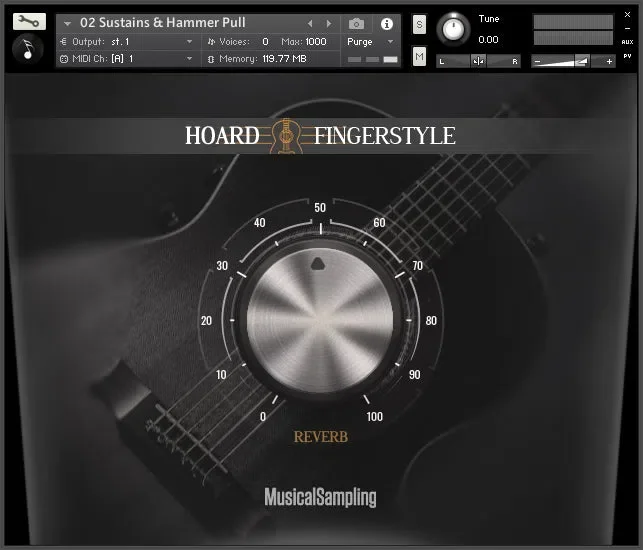Open the Output st. 1 dropdown

127,41
